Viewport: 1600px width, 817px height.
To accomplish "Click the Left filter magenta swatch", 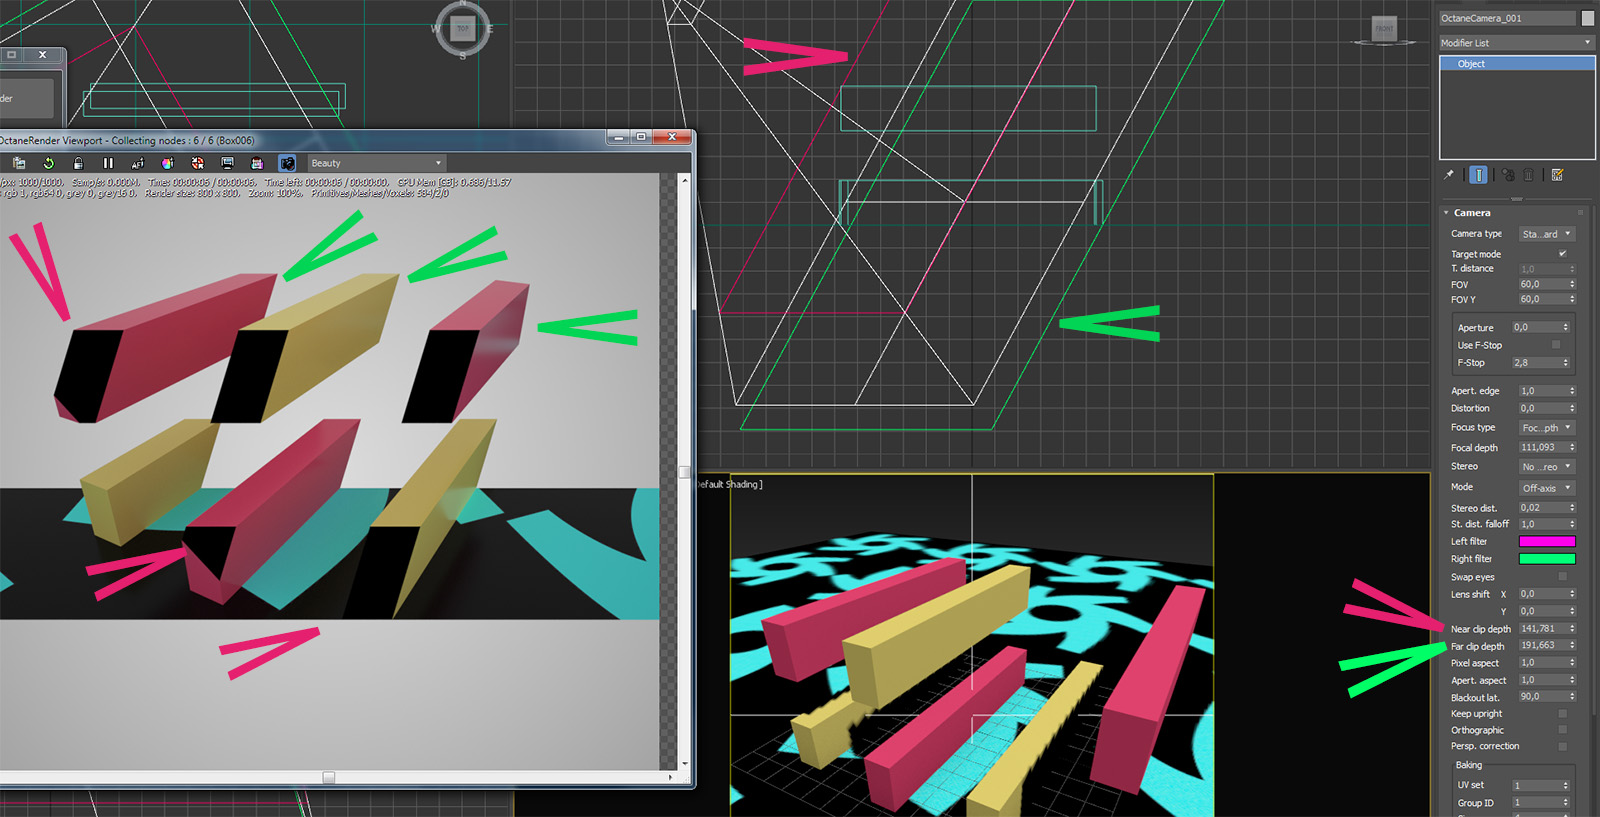I will coord(1547,542).
